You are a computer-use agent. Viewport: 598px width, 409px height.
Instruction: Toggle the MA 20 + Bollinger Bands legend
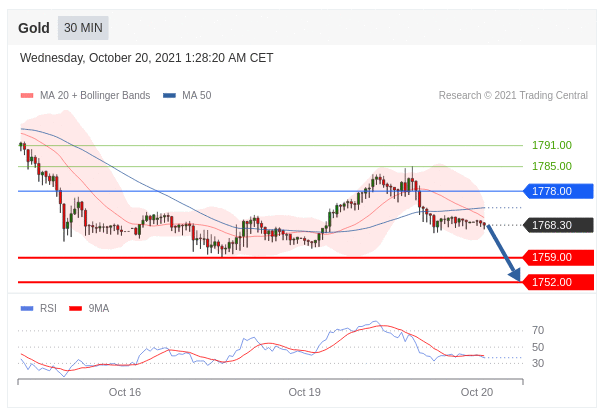point(85,95)
